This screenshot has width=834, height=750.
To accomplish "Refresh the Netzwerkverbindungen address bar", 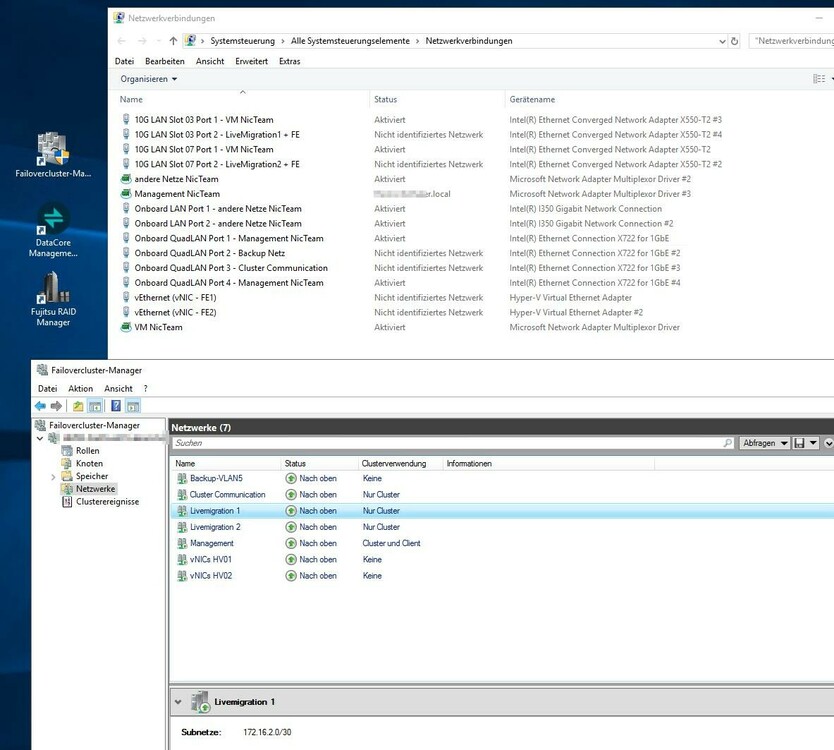I will point(736,41).
